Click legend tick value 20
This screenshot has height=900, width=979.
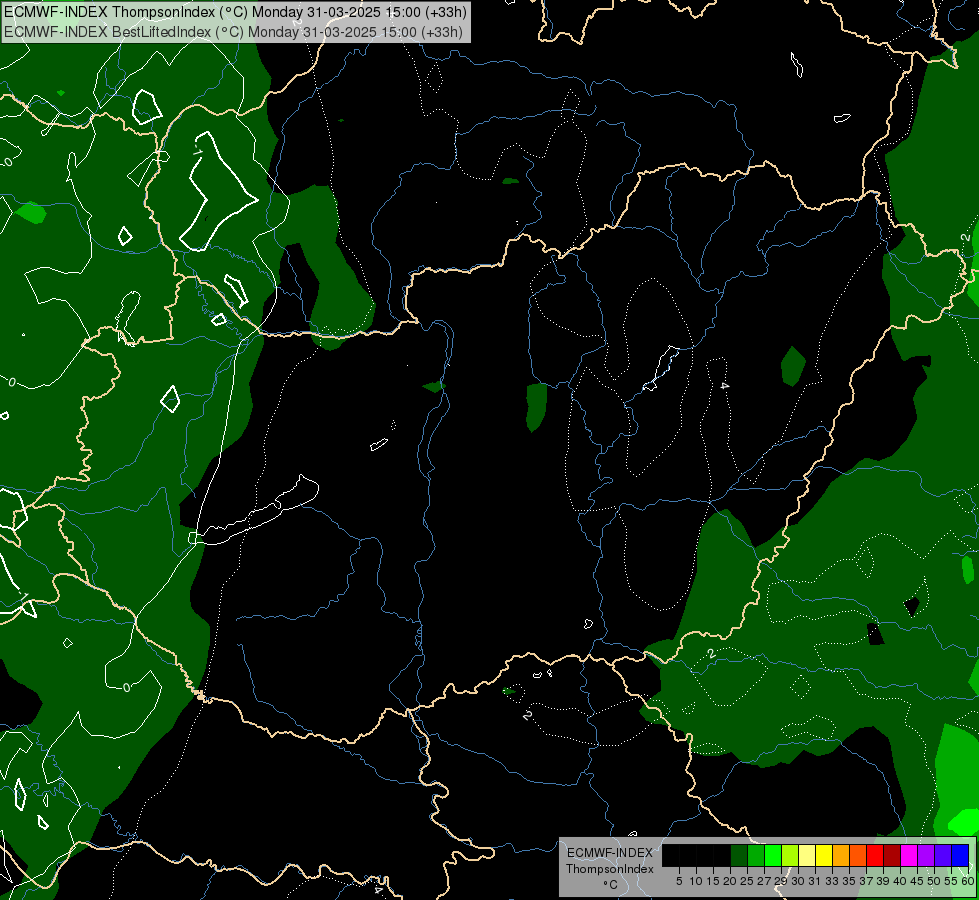point(731,881)
